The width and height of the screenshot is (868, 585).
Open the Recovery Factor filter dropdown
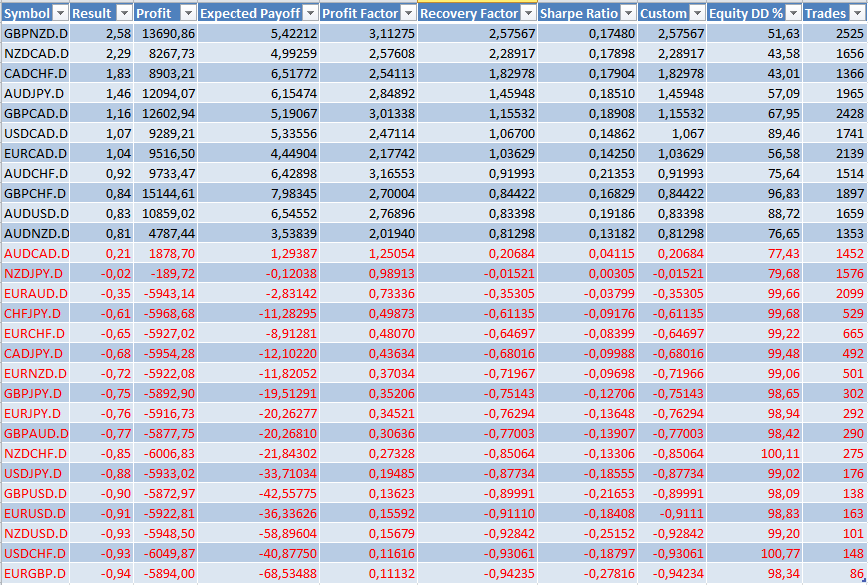tap(529, 13)
